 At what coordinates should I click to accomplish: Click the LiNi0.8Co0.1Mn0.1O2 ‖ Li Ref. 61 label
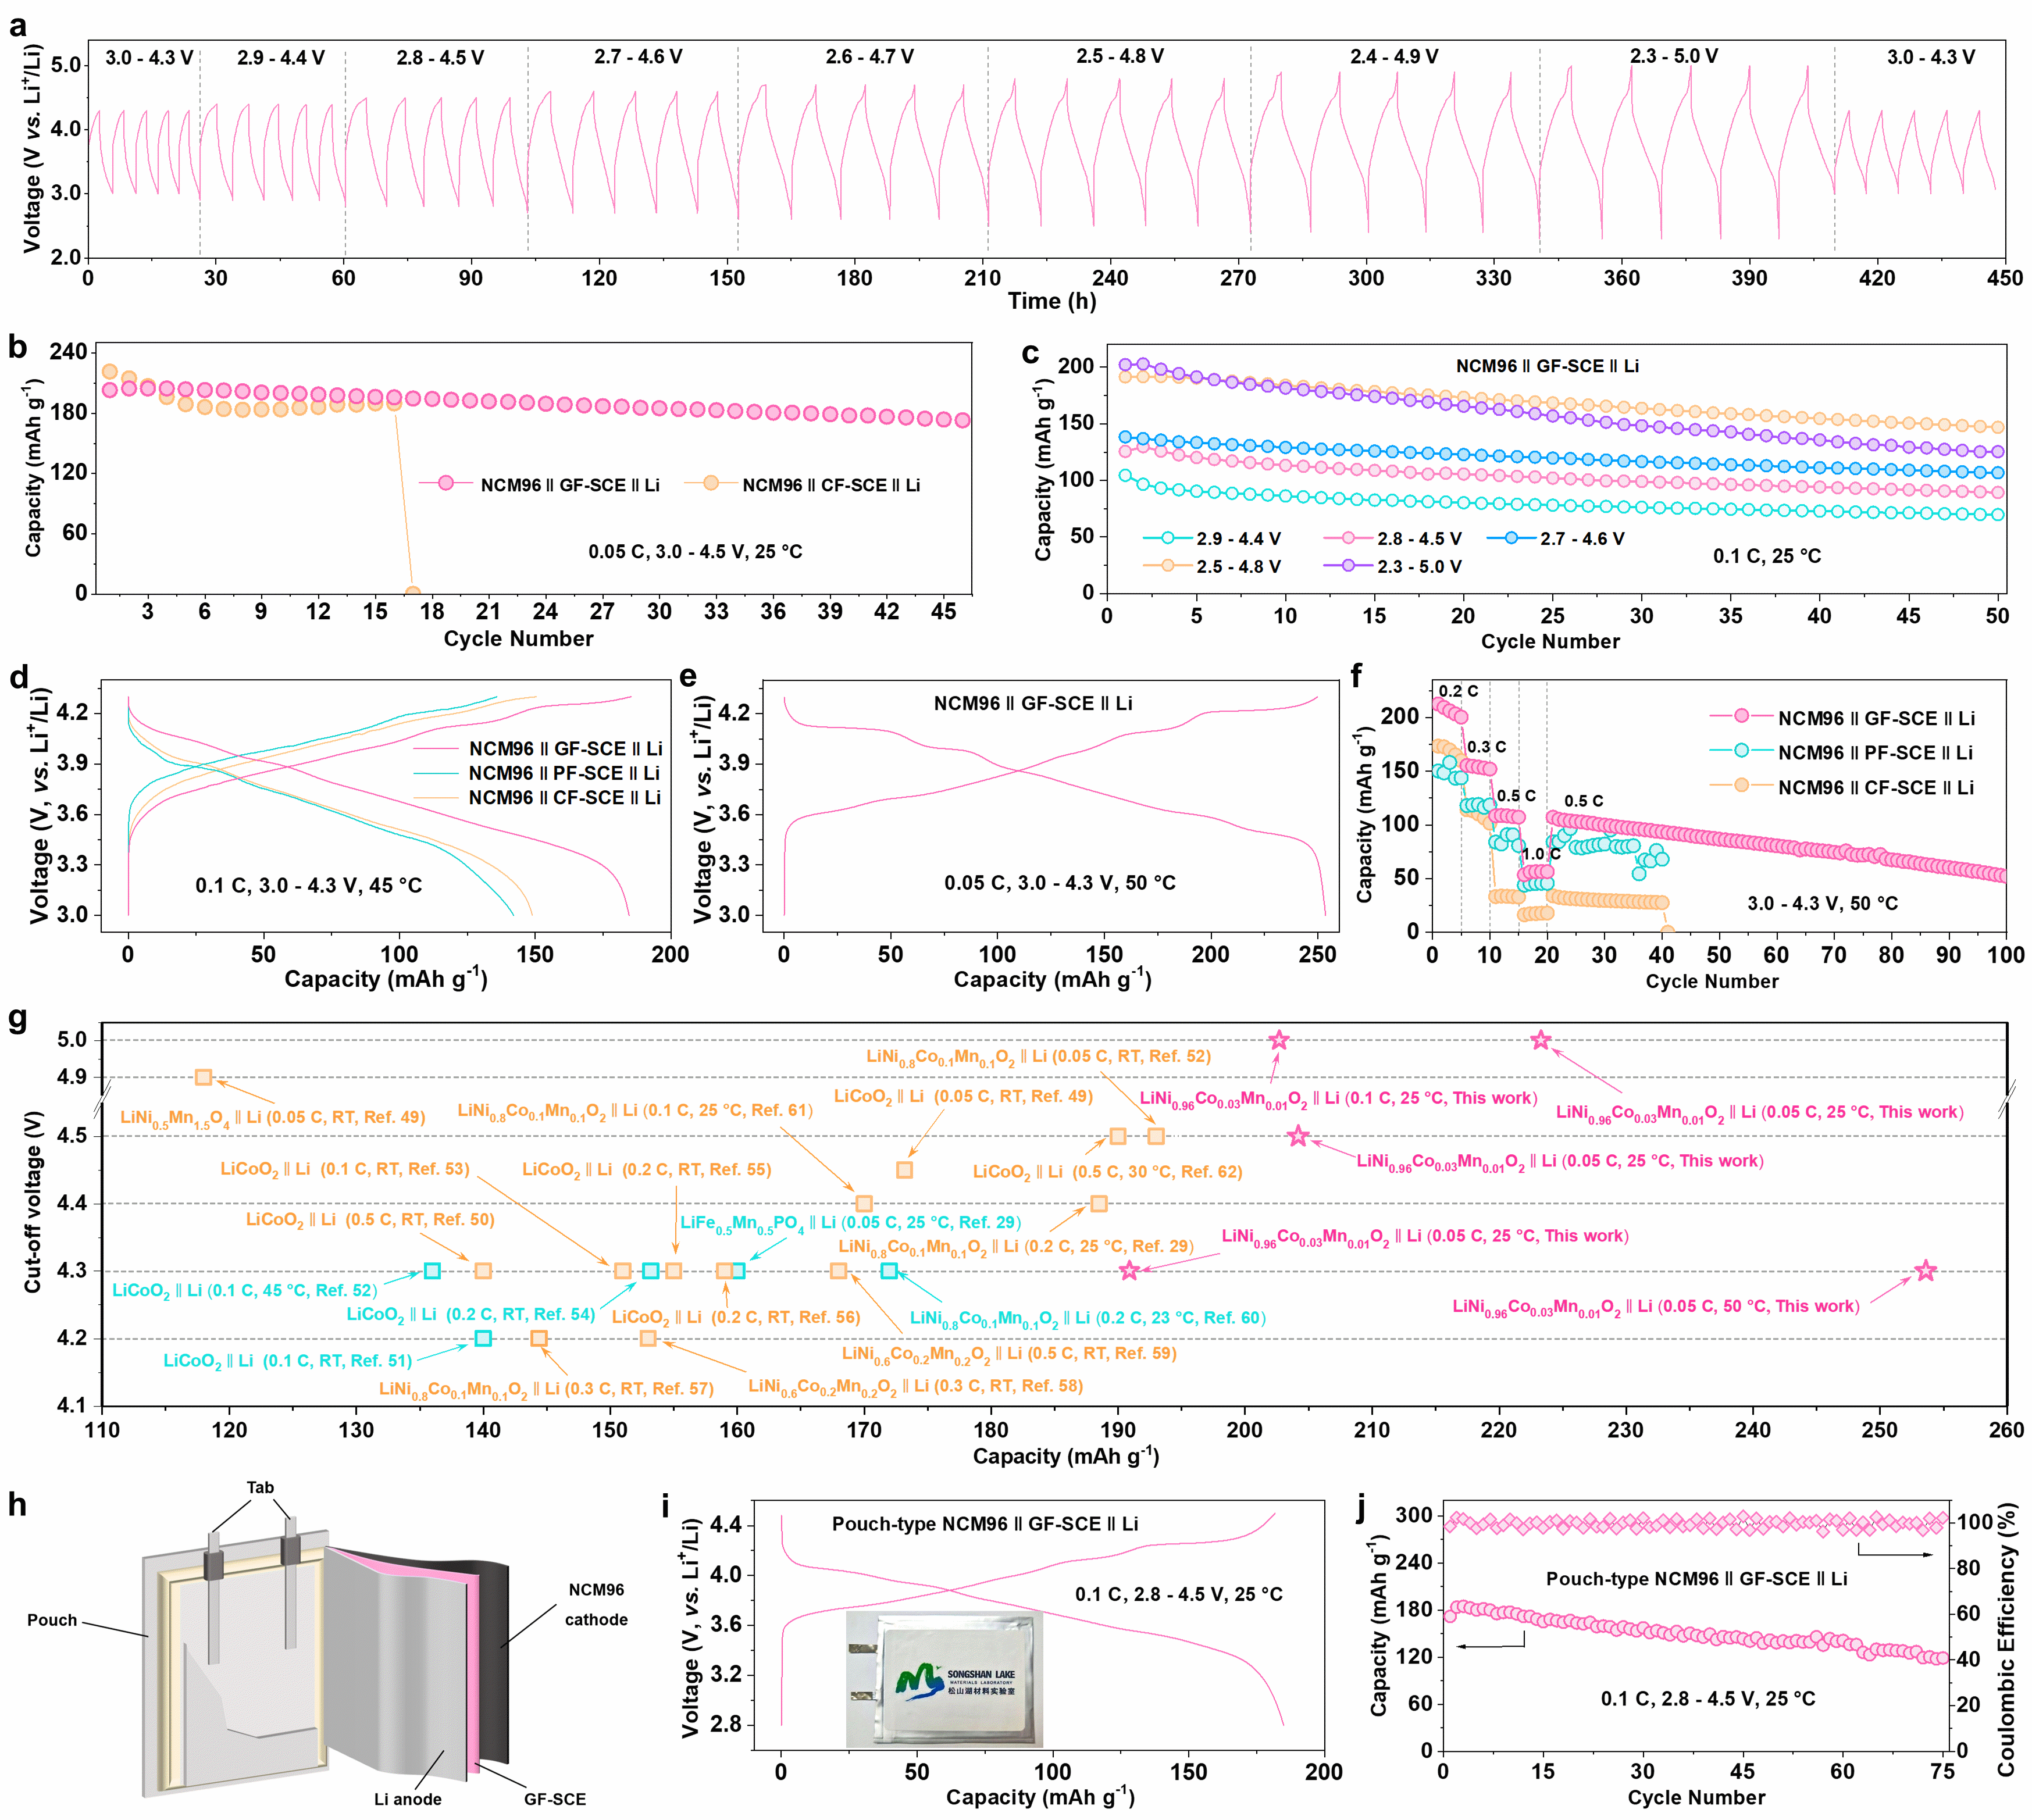pyautogui.click(x=635, y=1111)
